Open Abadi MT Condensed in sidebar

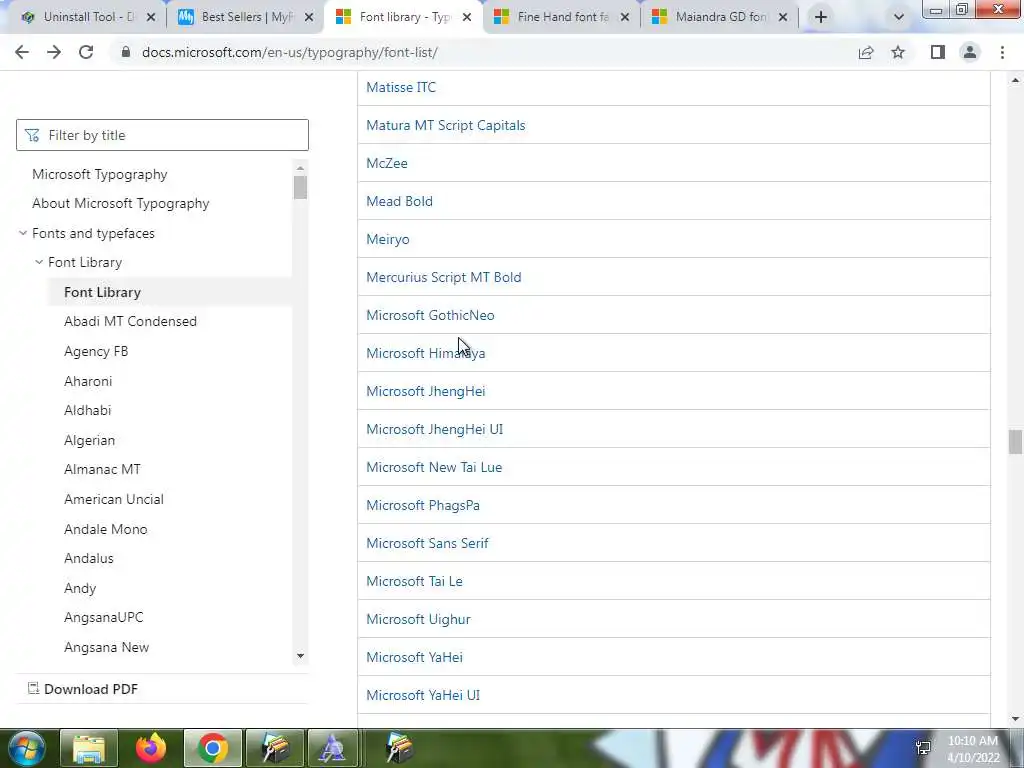click(130, 321)
